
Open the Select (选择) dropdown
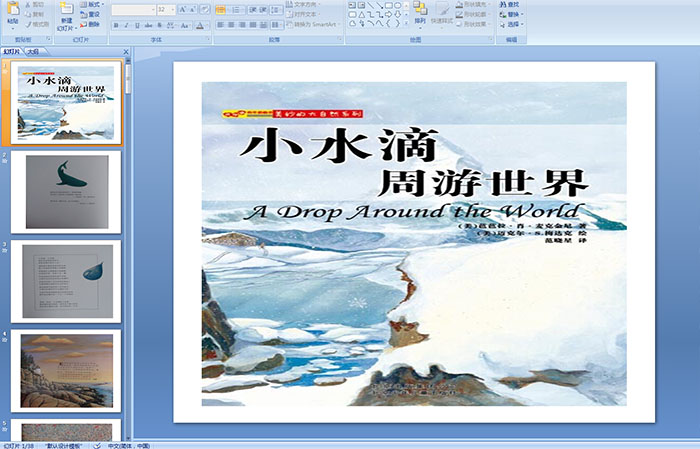[512, 24]
